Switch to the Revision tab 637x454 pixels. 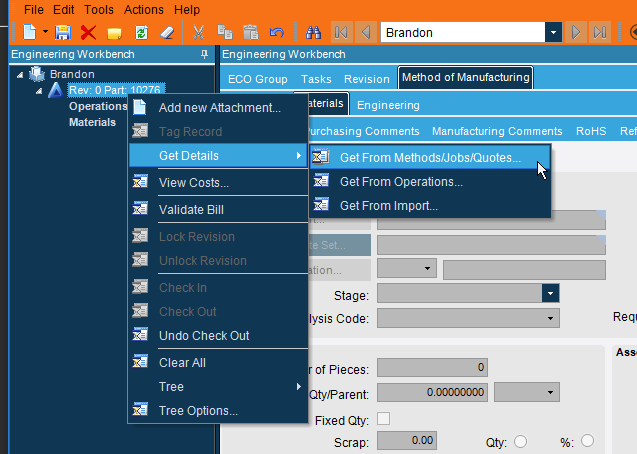point(366,79)
